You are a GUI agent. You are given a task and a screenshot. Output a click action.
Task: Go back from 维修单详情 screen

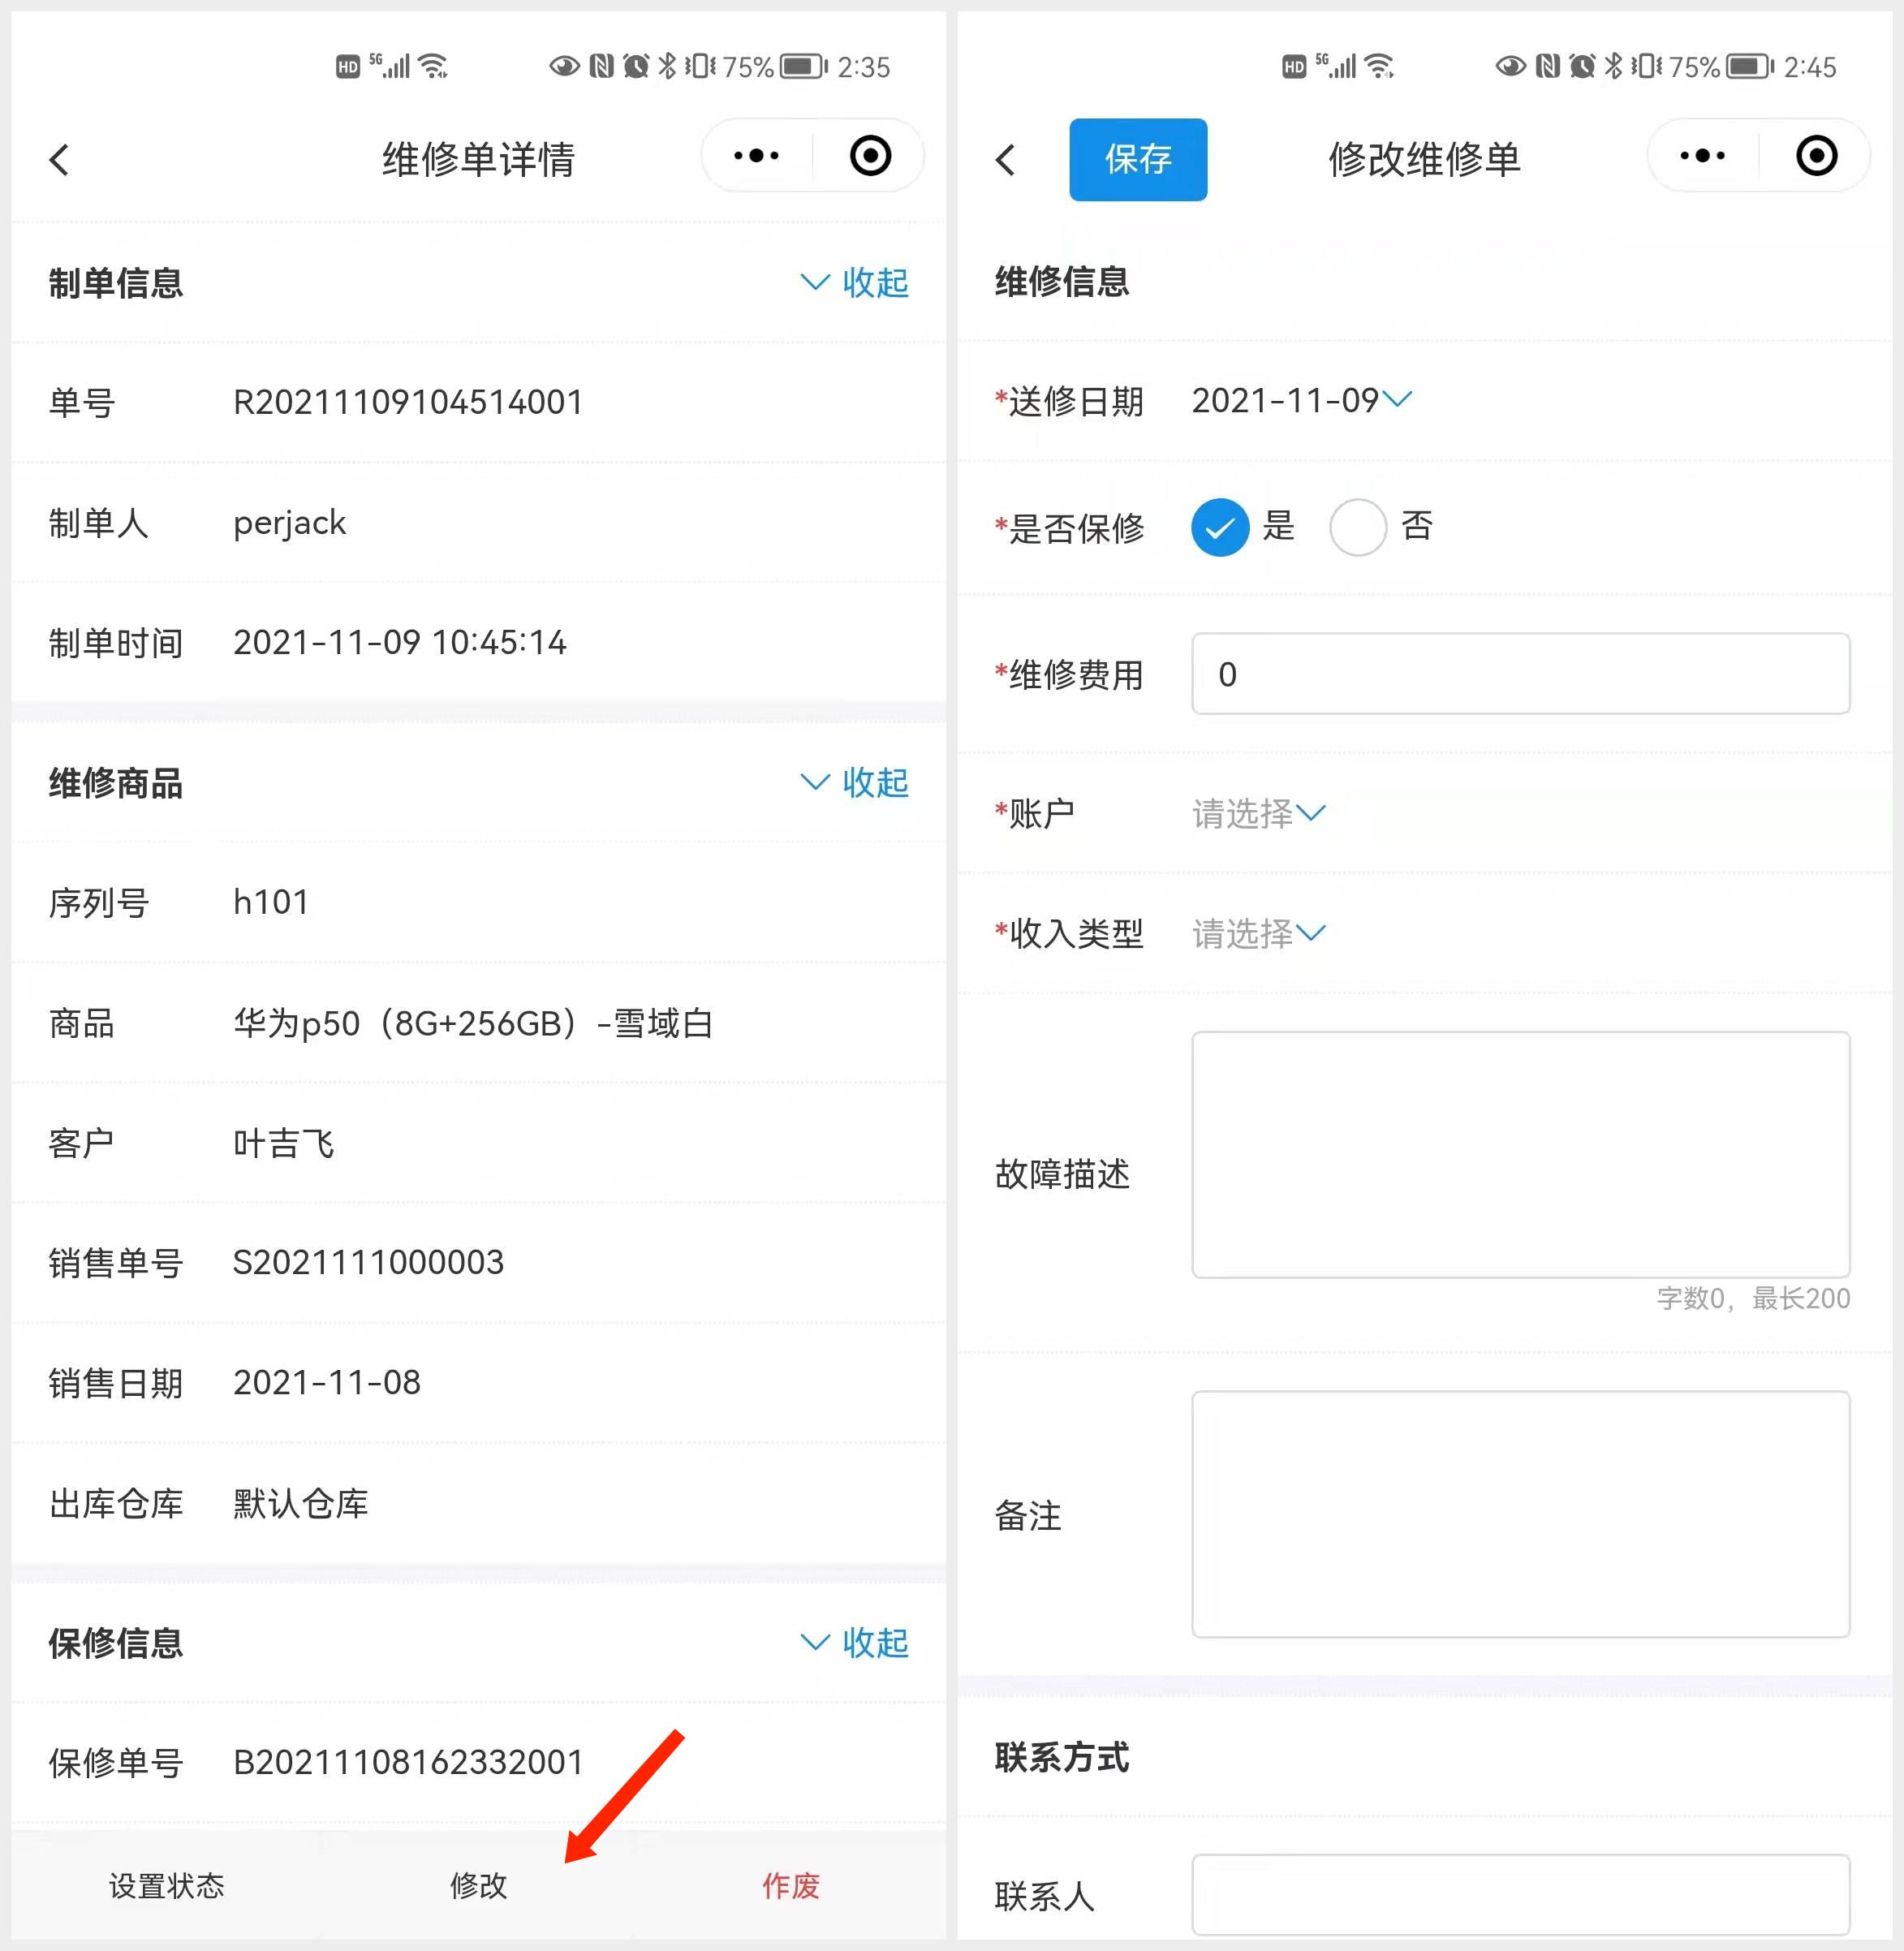click(59, 159)
